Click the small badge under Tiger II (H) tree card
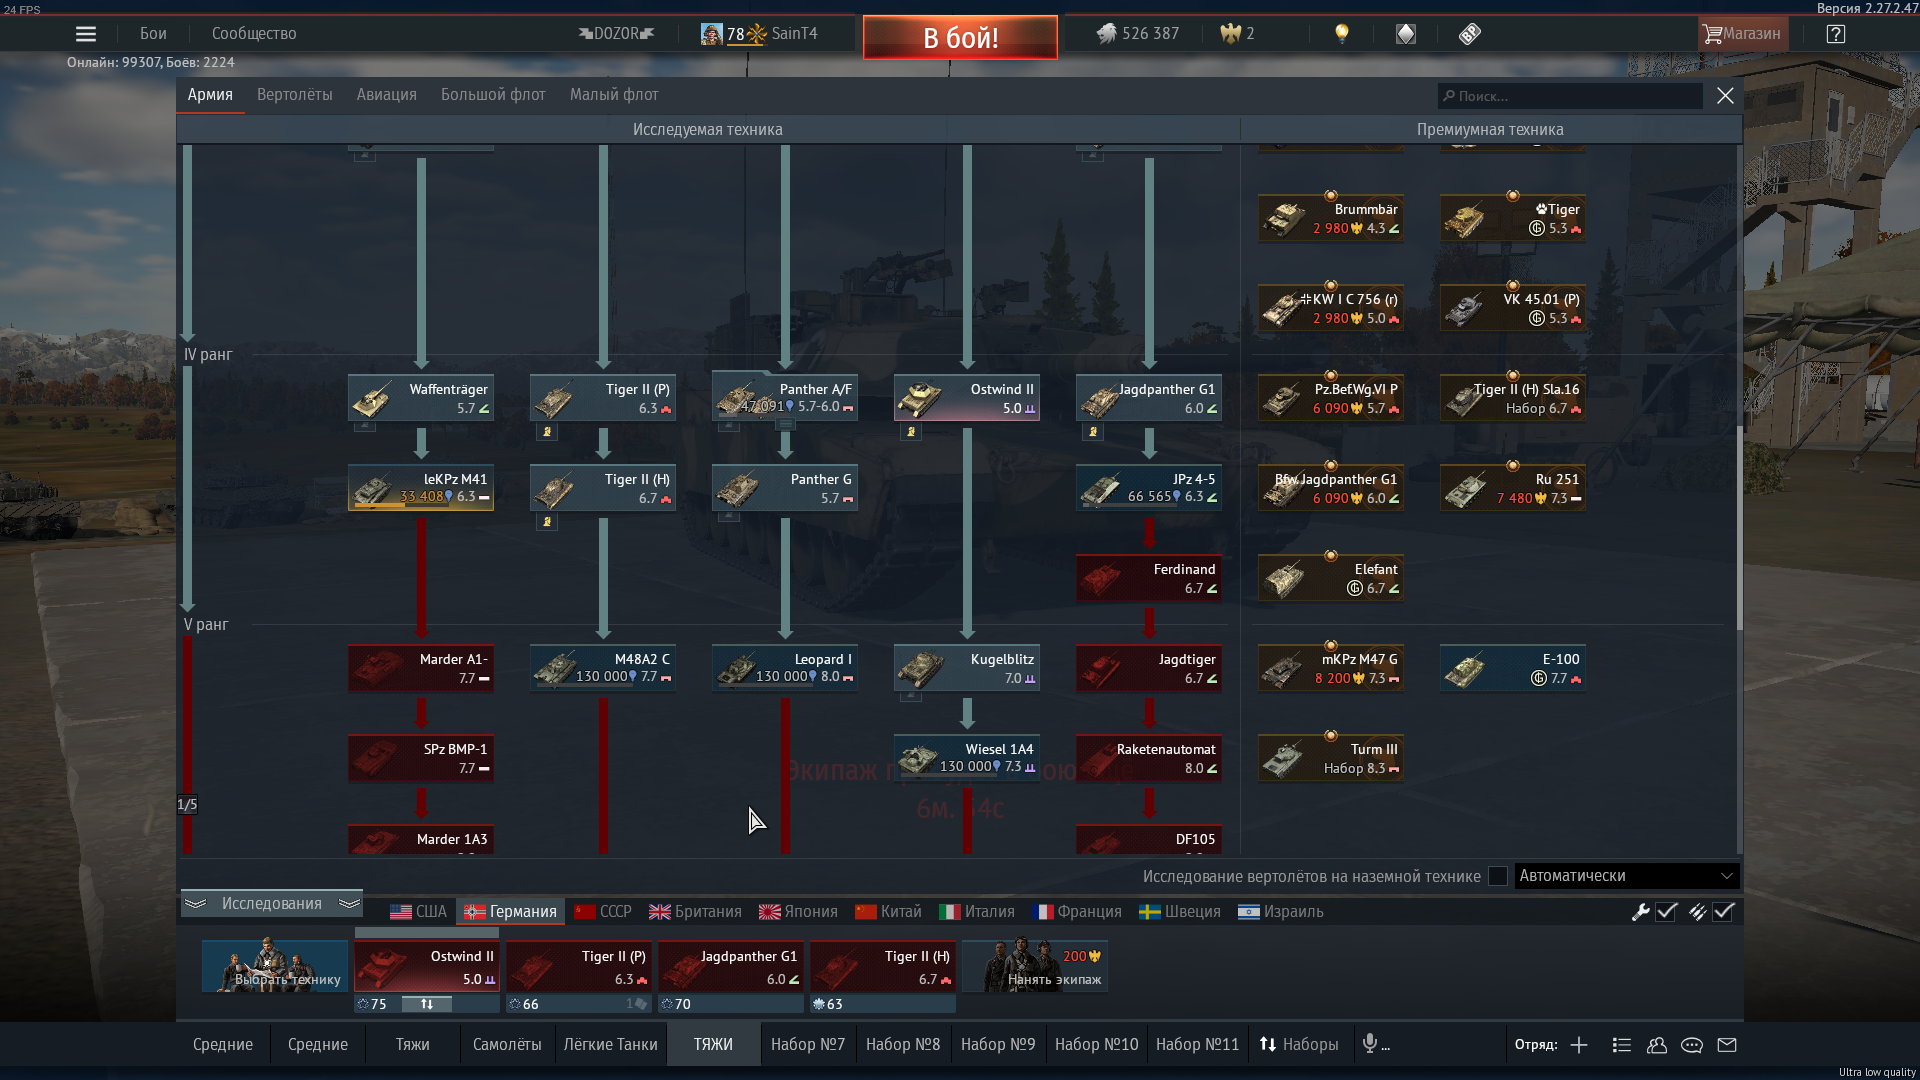The image size is (1920, 1080). pyautogui.click(x=547, y=522)
